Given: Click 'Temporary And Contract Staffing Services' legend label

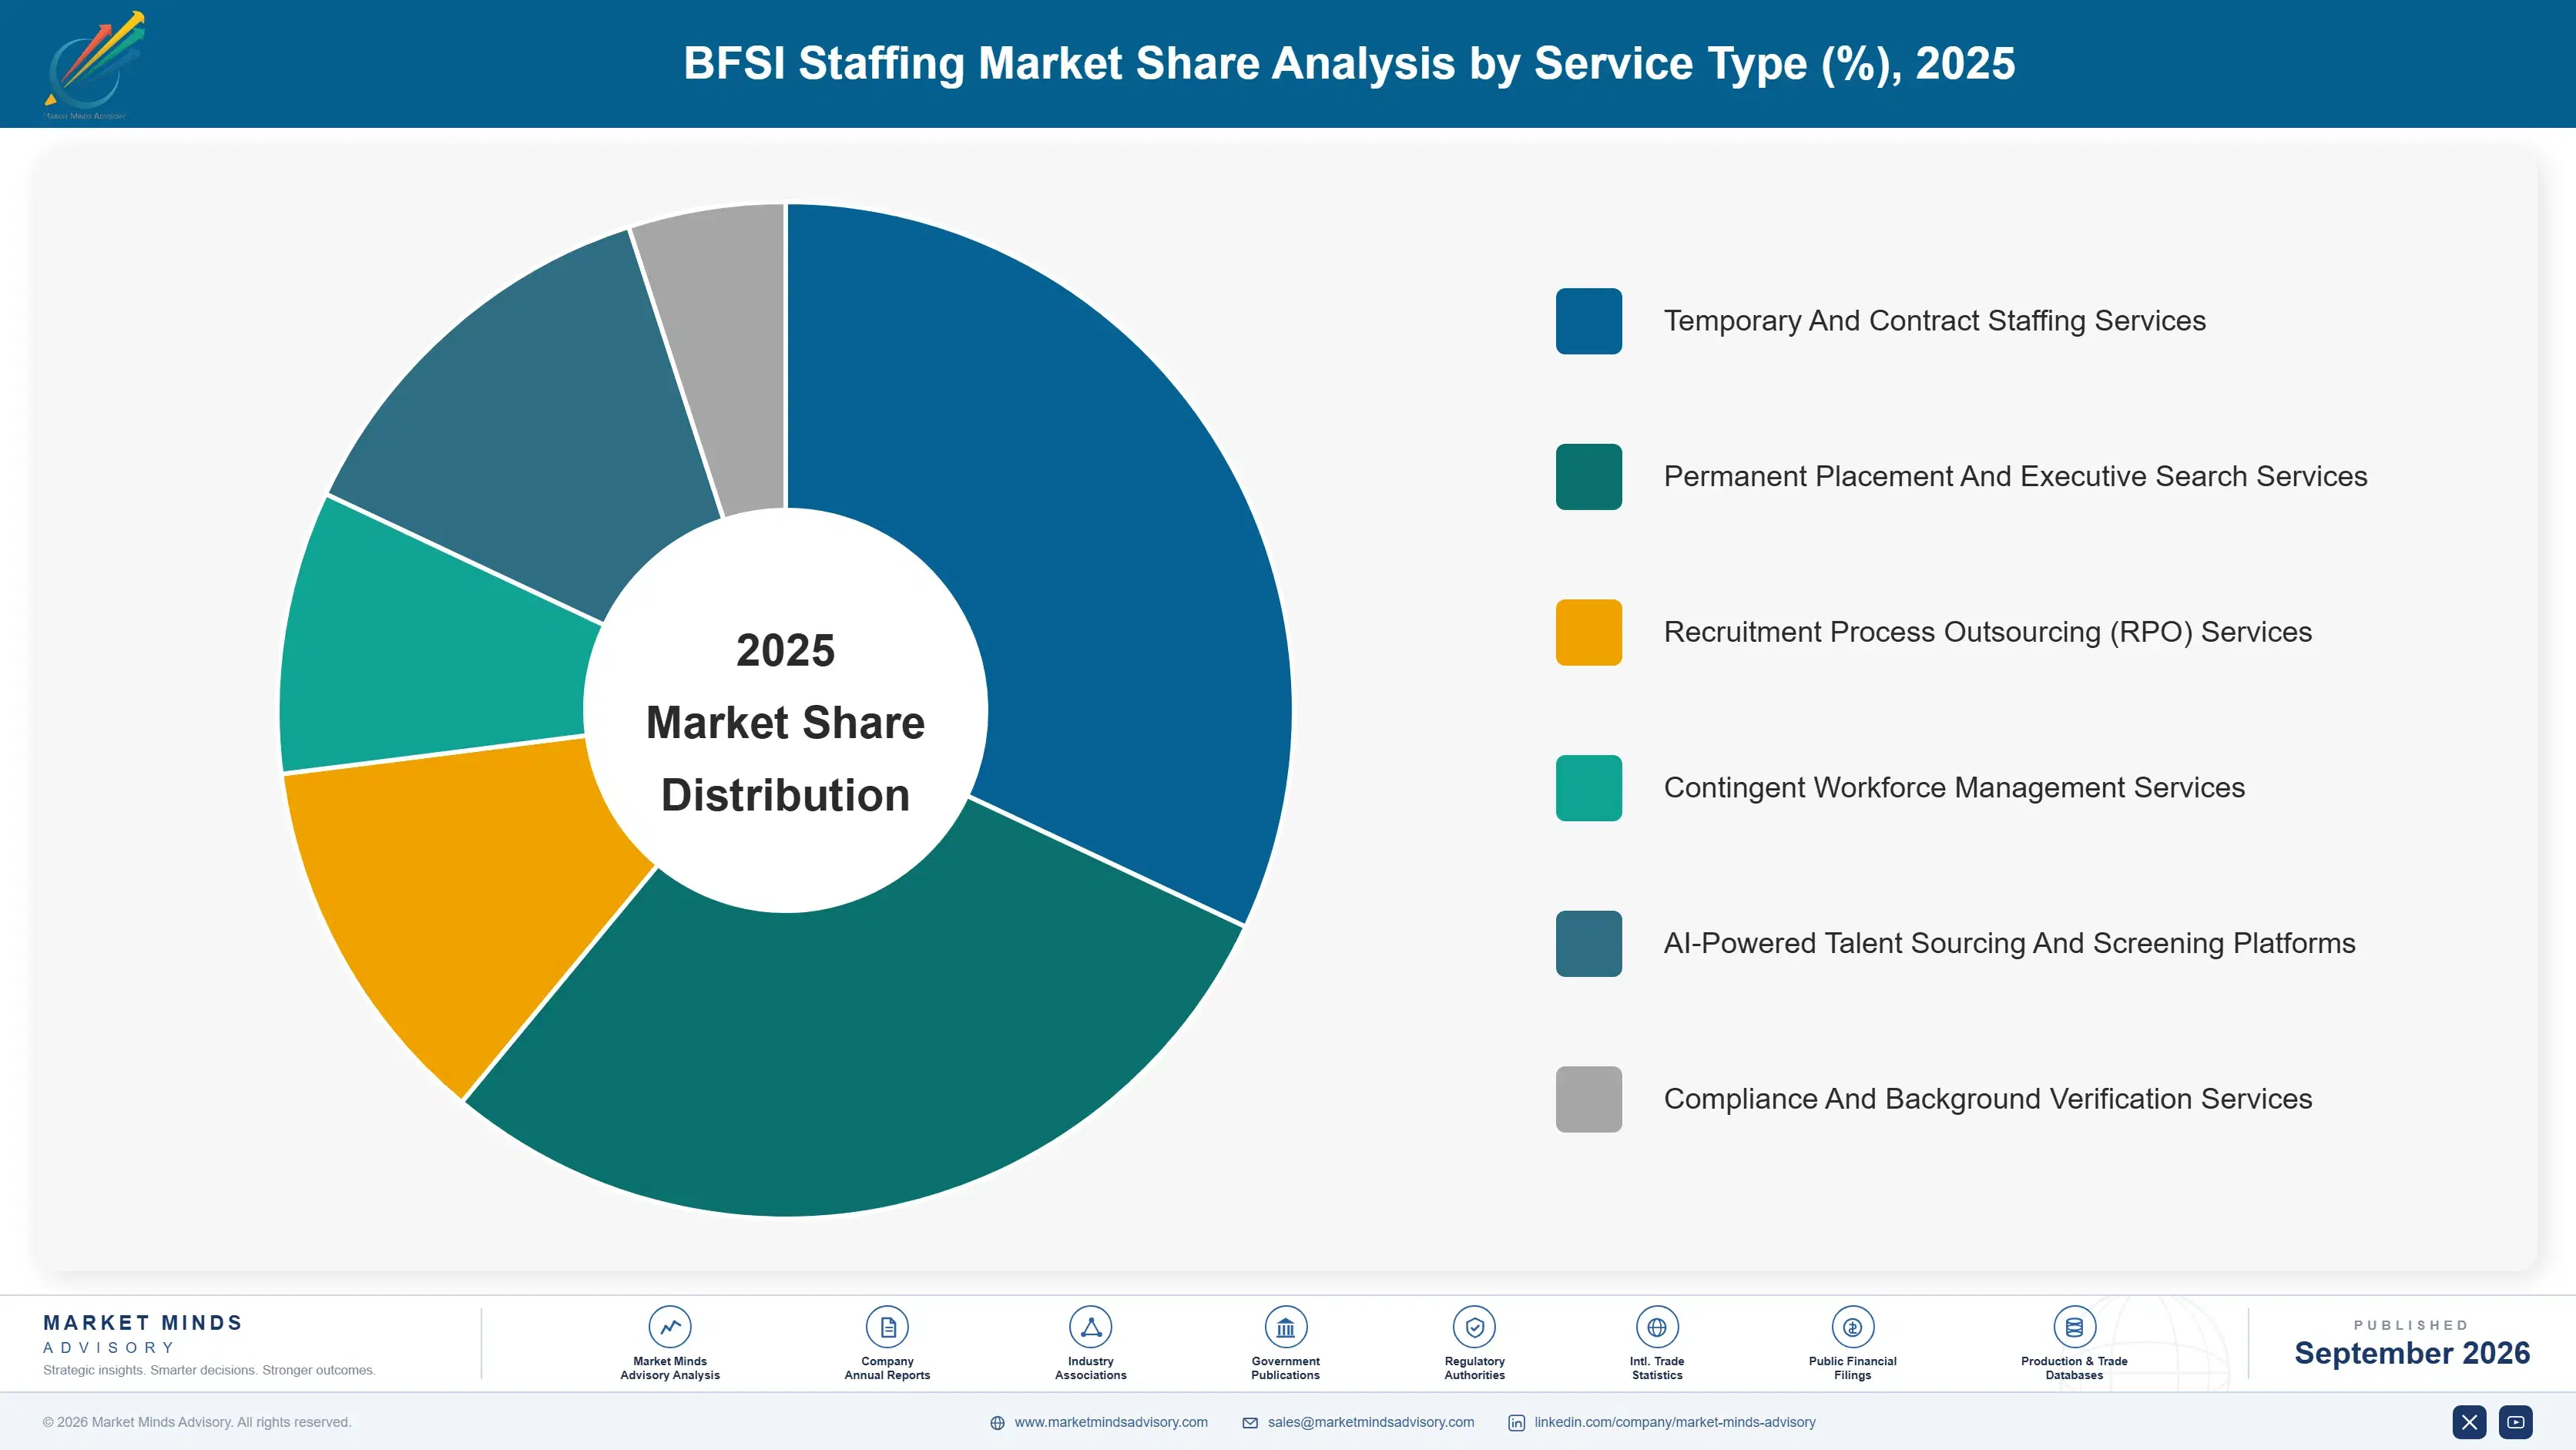Looking at the screenshot, I should [x=1934, y=321].
